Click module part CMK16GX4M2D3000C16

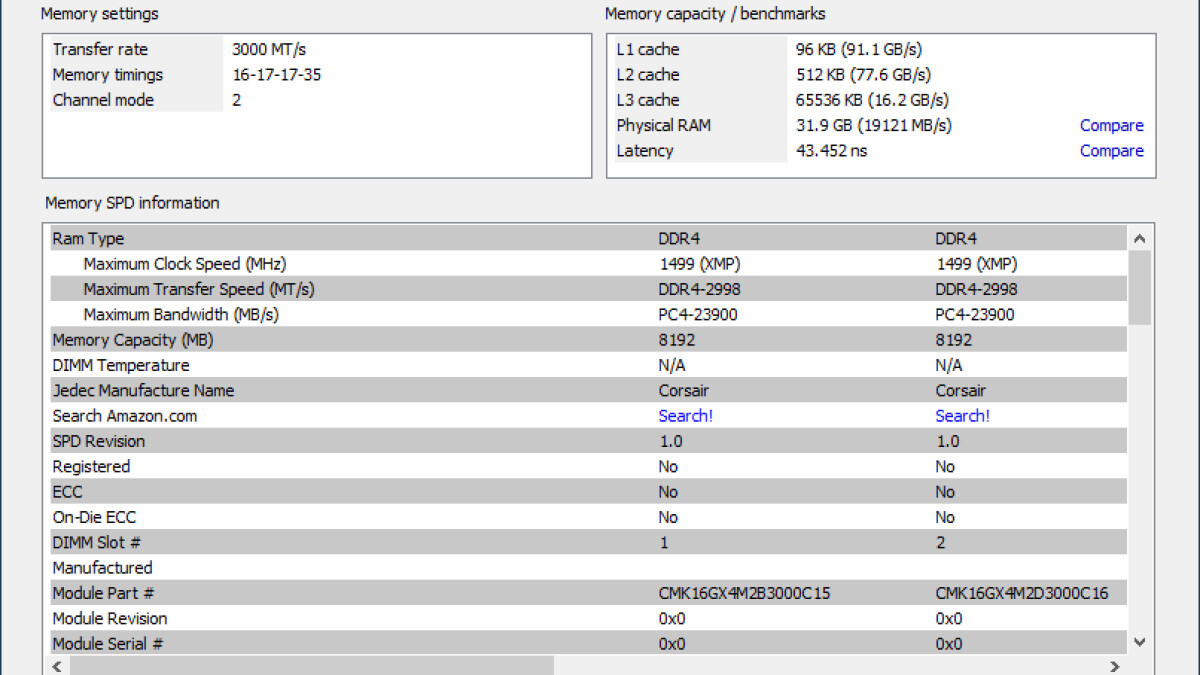point(1021,594)
